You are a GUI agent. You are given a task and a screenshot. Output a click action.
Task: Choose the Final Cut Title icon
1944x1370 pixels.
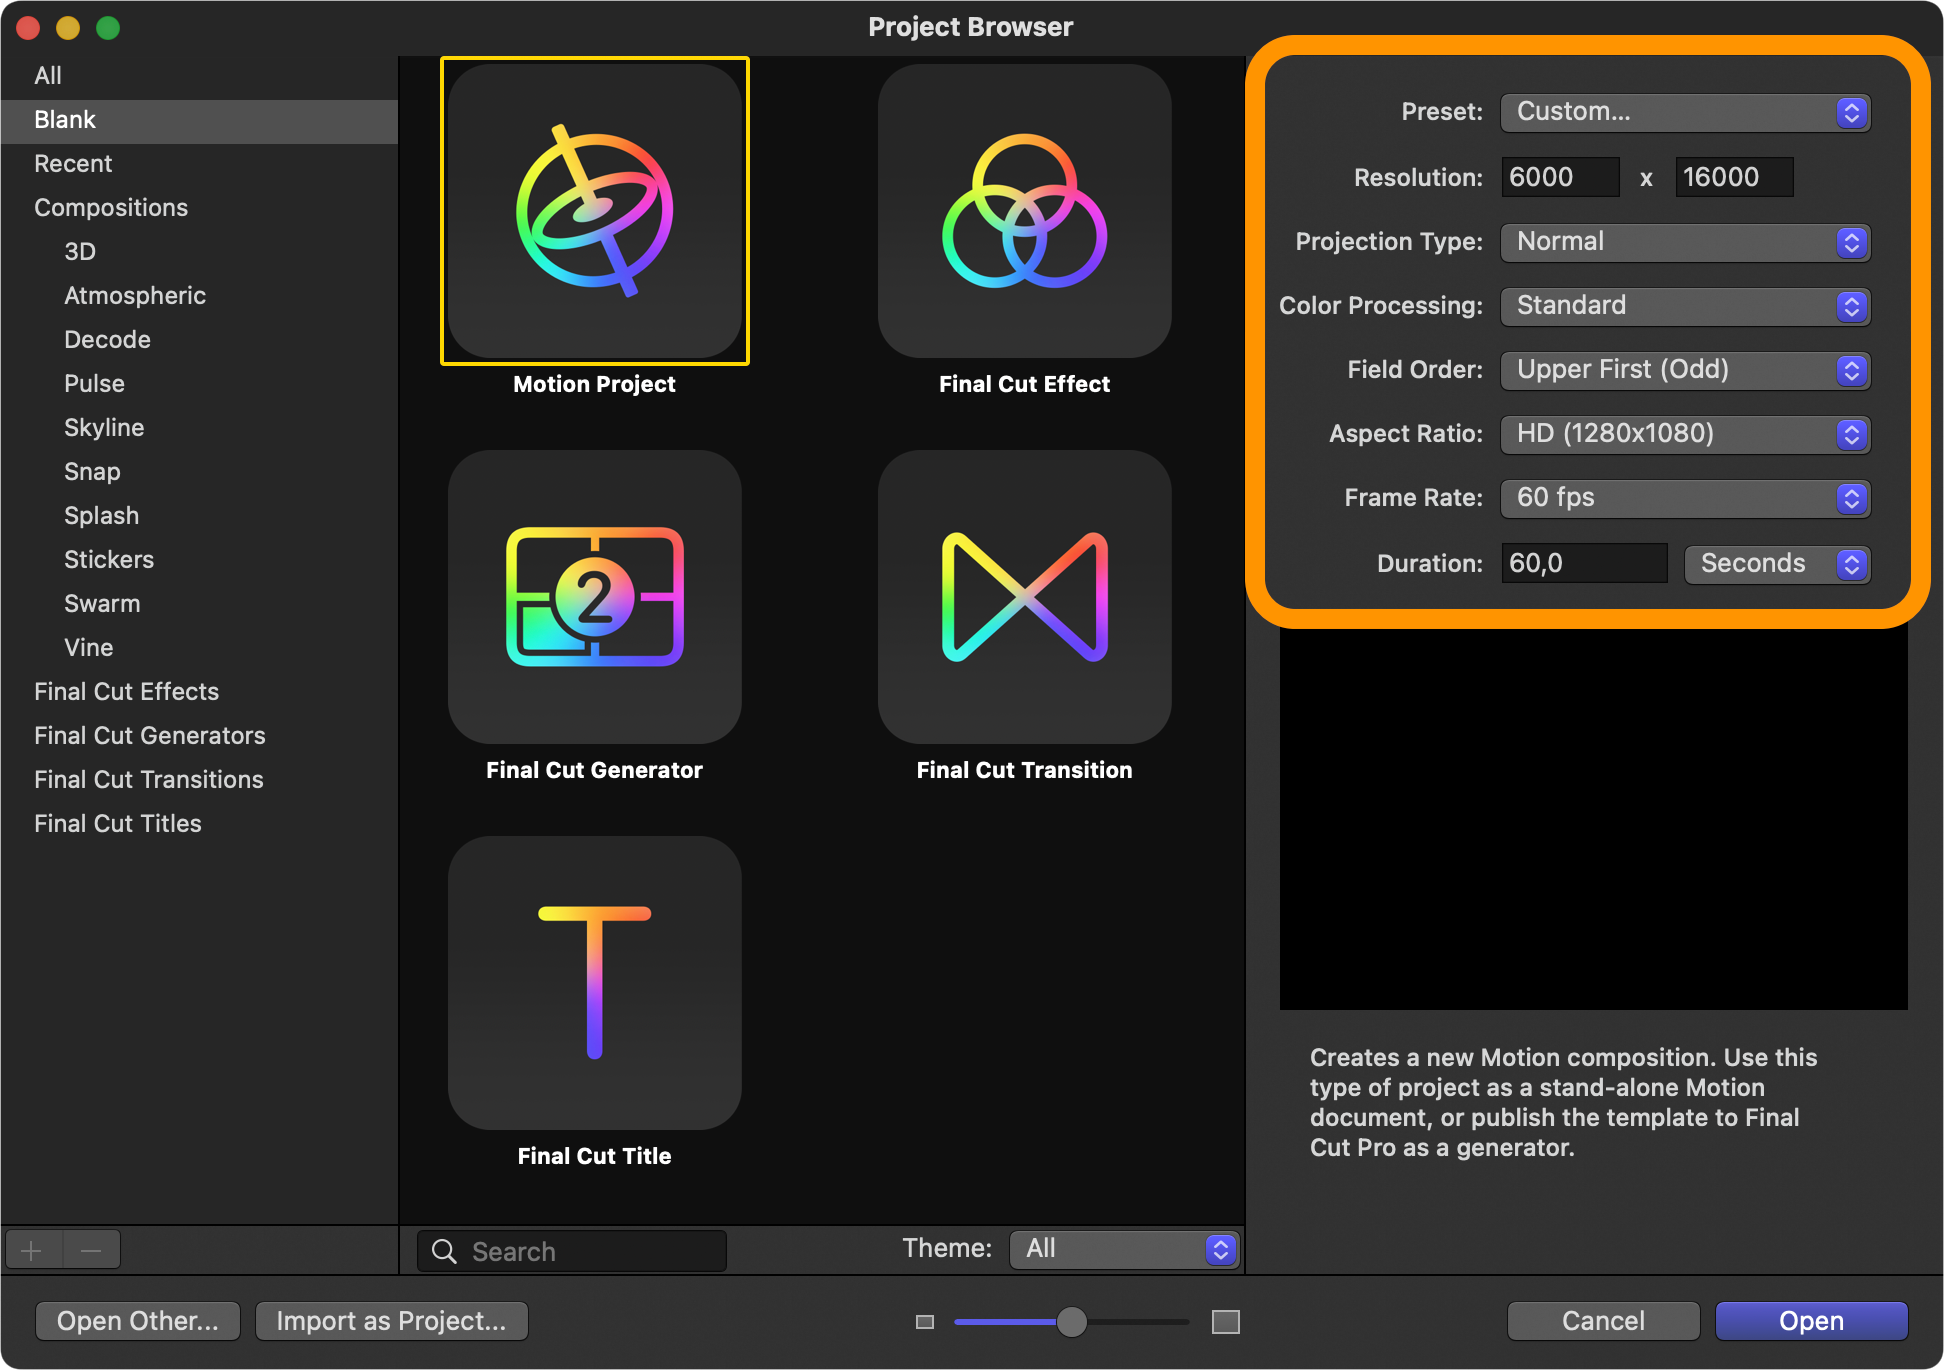595,983
